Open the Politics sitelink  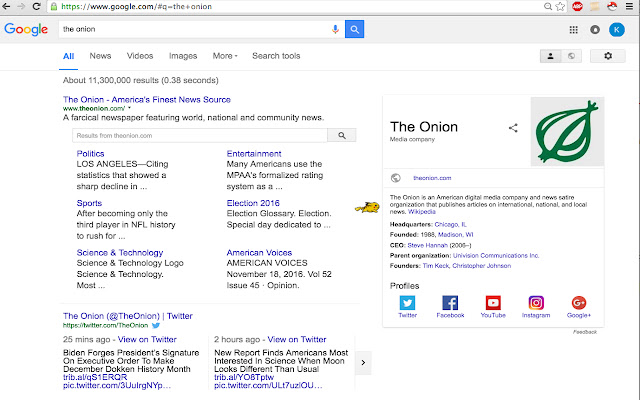[x=91, y=153]
